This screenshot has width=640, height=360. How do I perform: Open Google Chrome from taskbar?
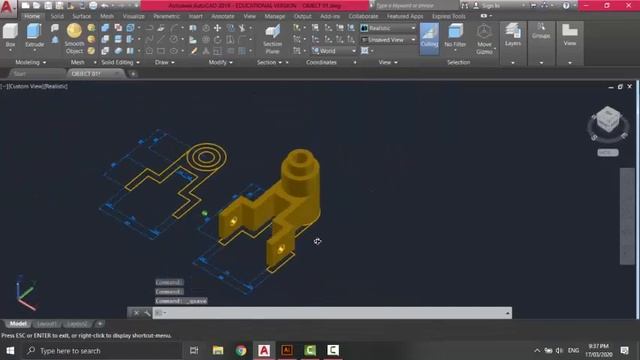point(241,350)
